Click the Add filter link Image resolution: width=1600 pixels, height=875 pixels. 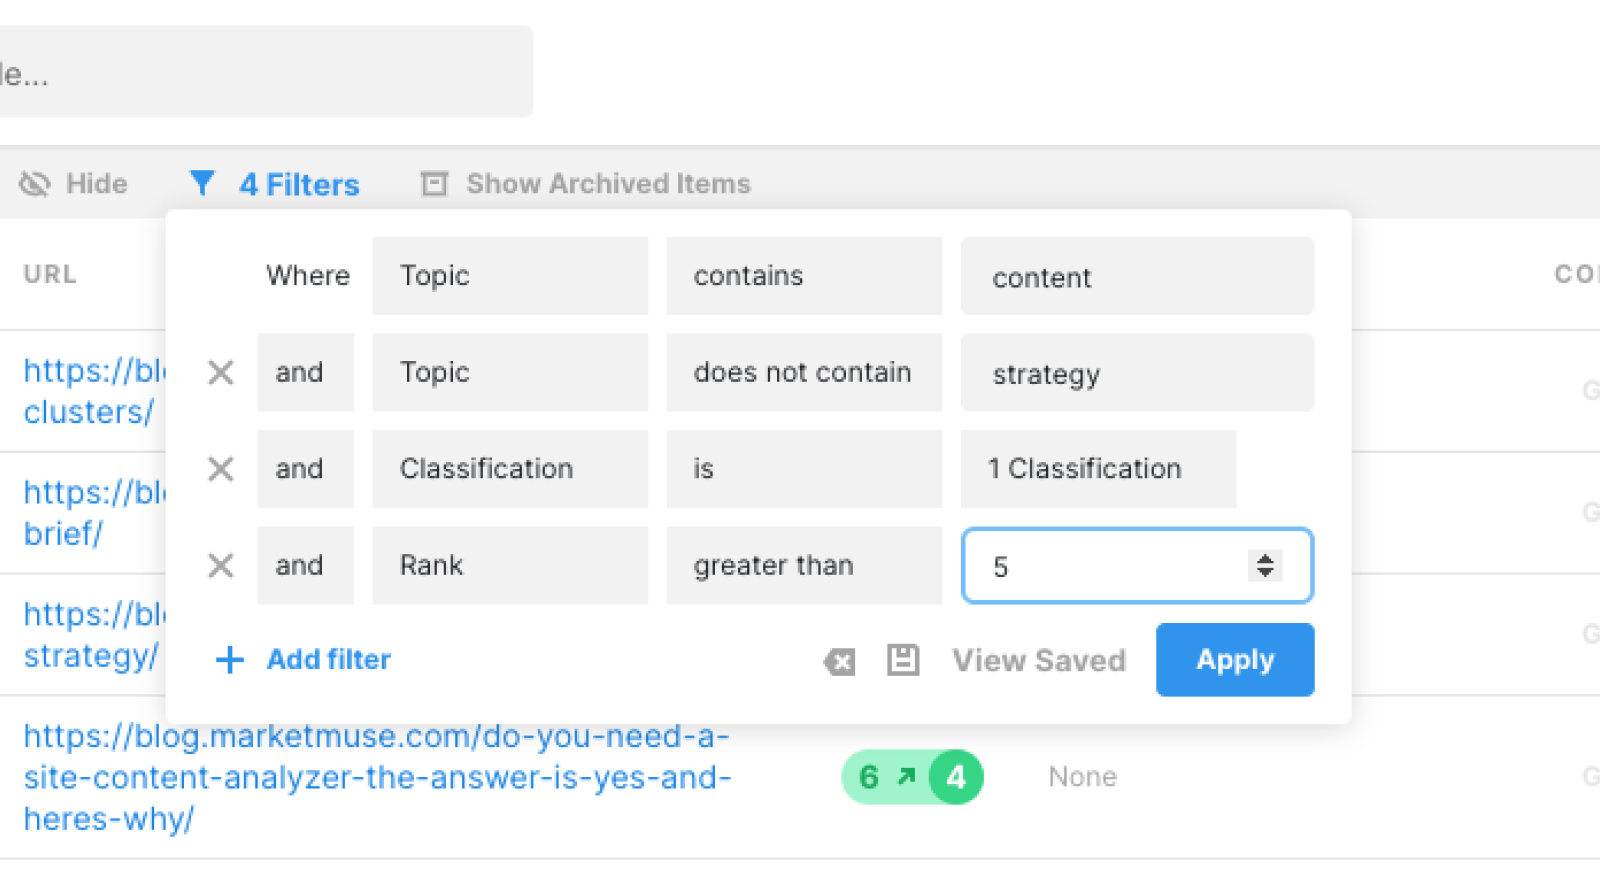329,660
